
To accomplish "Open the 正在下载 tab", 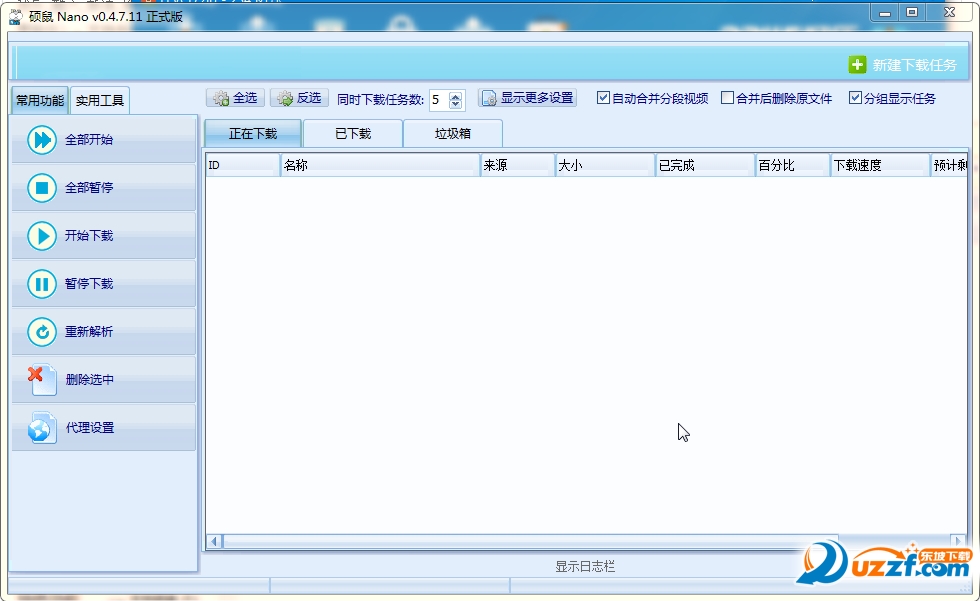I will (x=253, y=134).
